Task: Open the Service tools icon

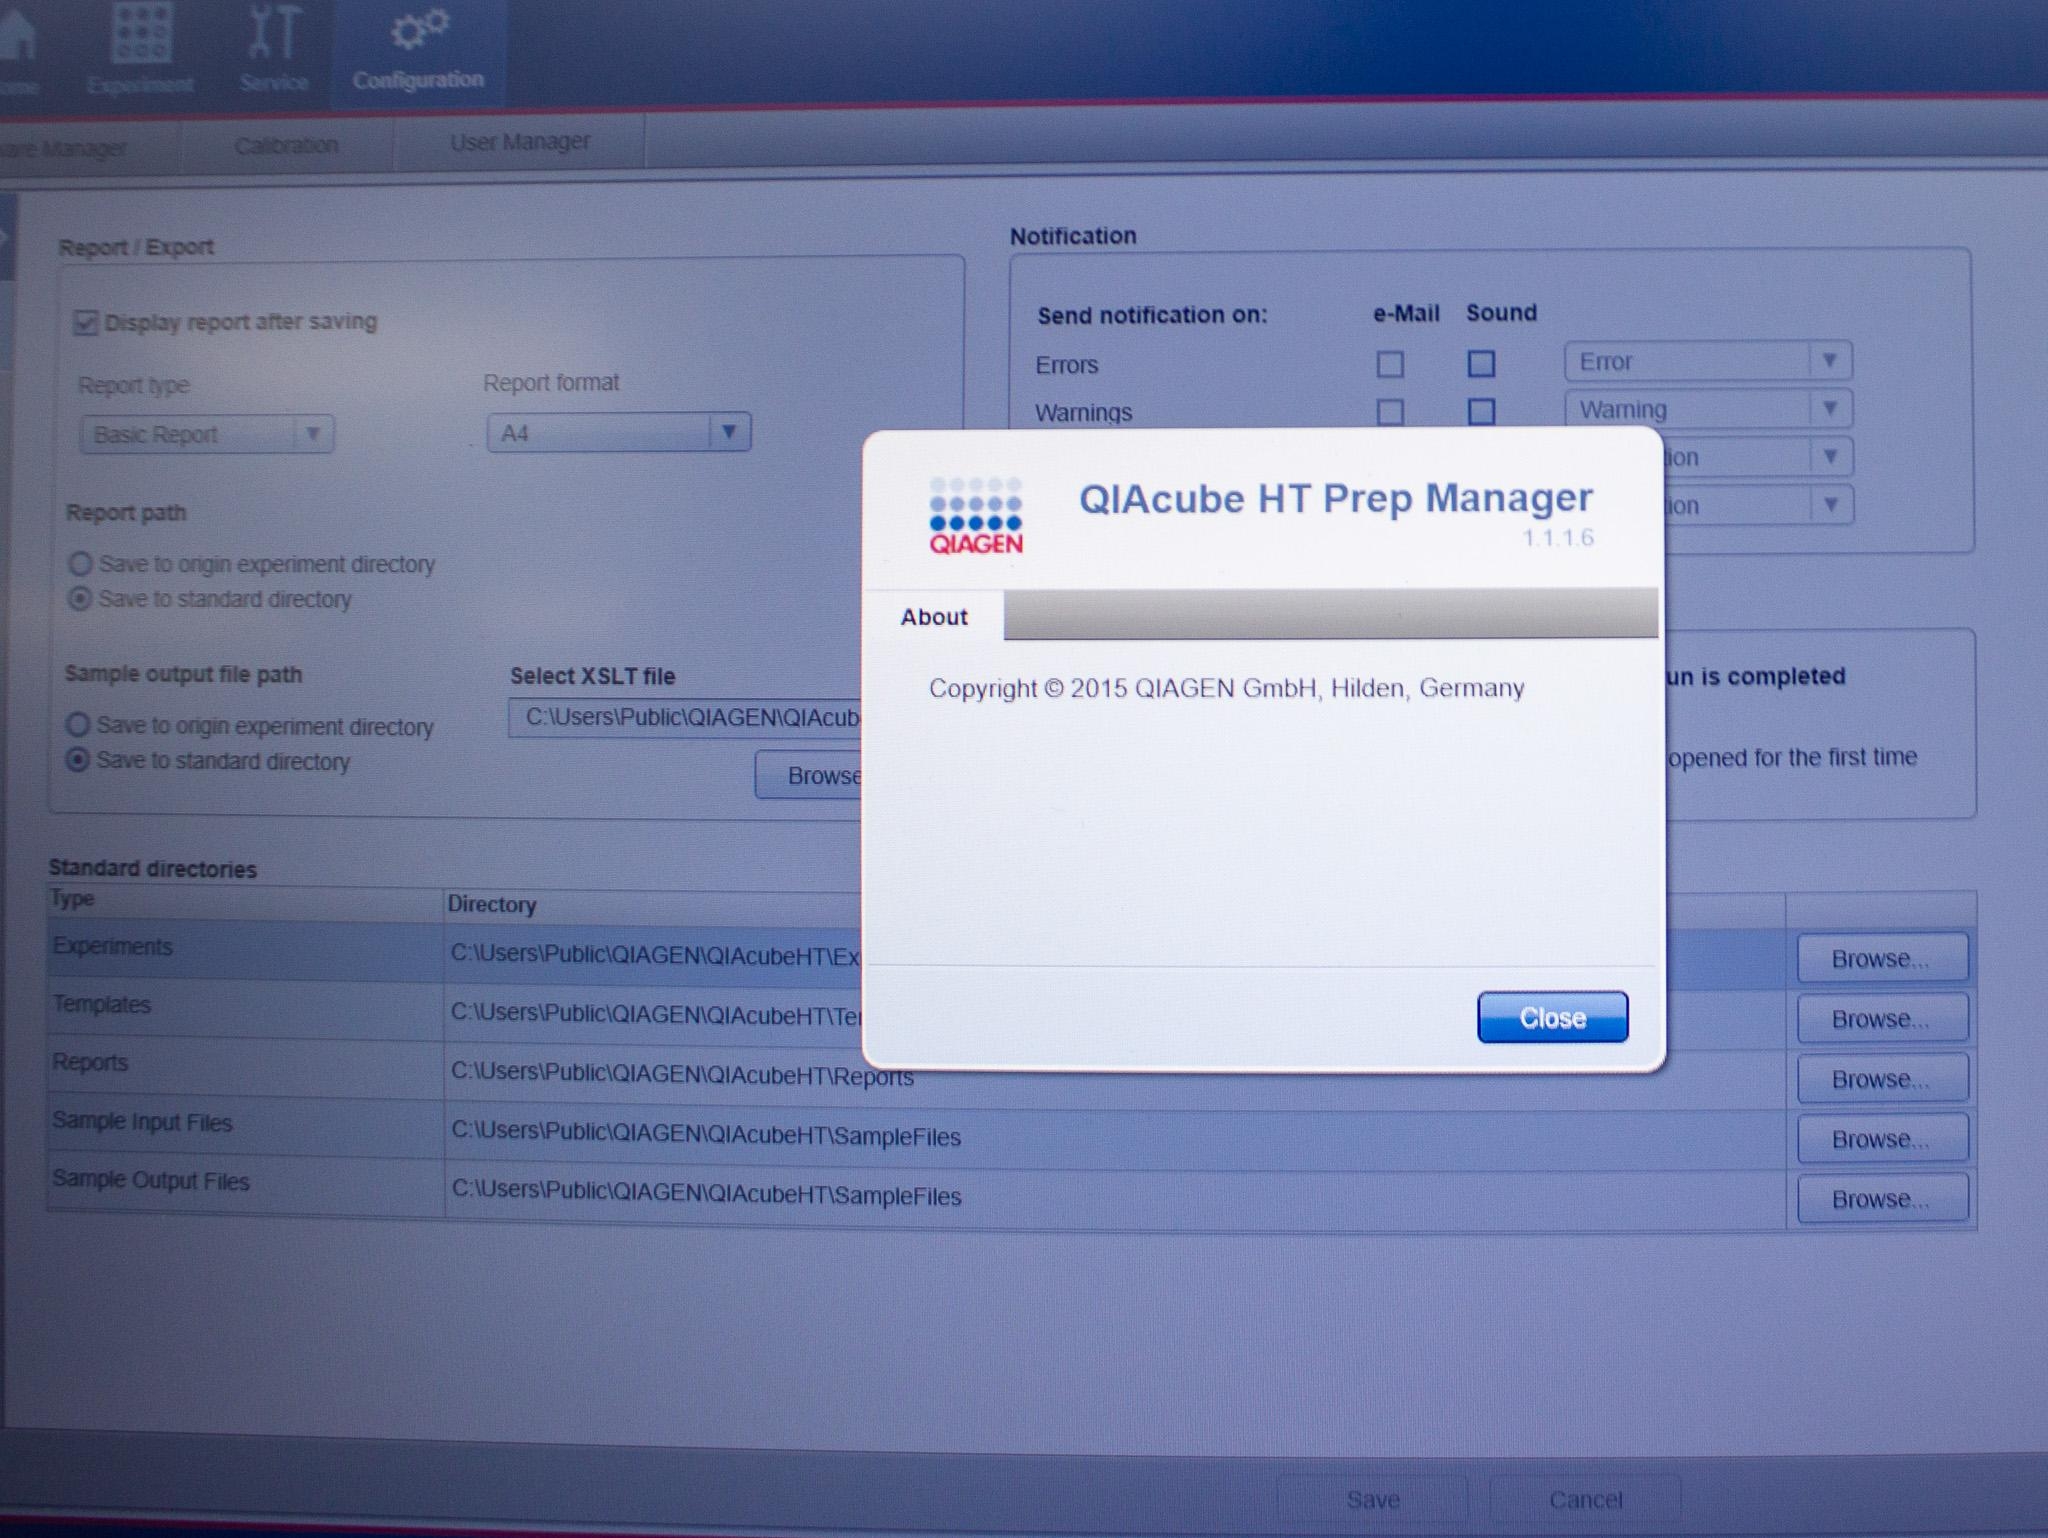Action: pyautogui.click(x=273, y=33)
